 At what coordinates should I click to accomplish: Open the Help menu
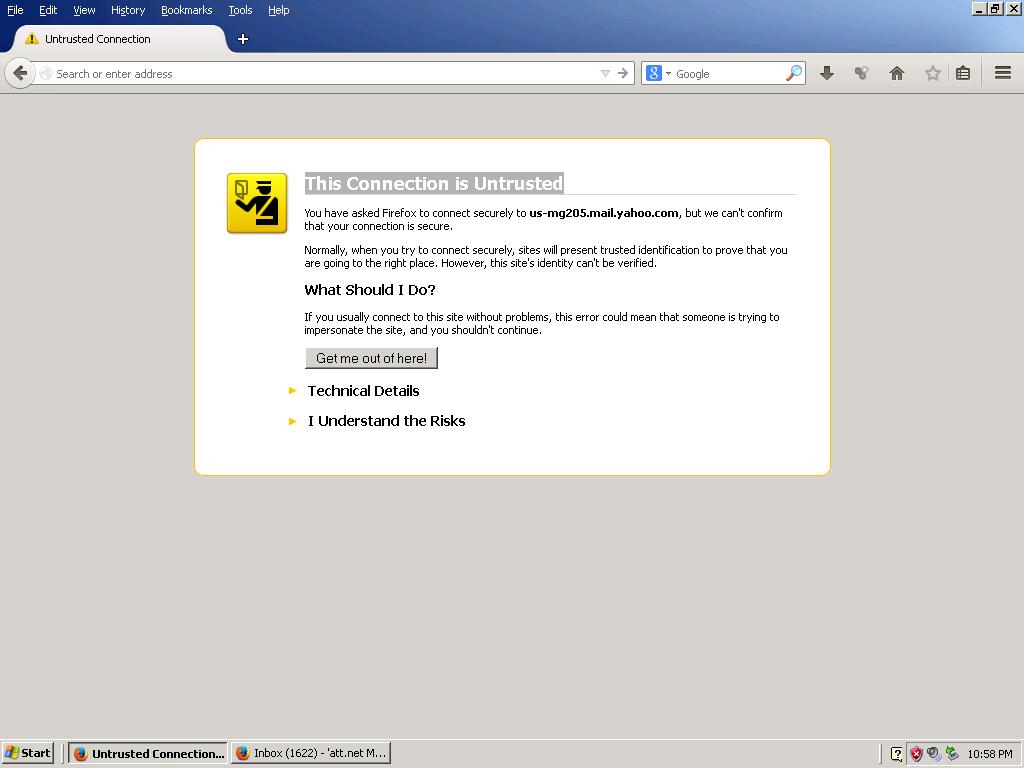pyautogui.click(x=279, y=10)
